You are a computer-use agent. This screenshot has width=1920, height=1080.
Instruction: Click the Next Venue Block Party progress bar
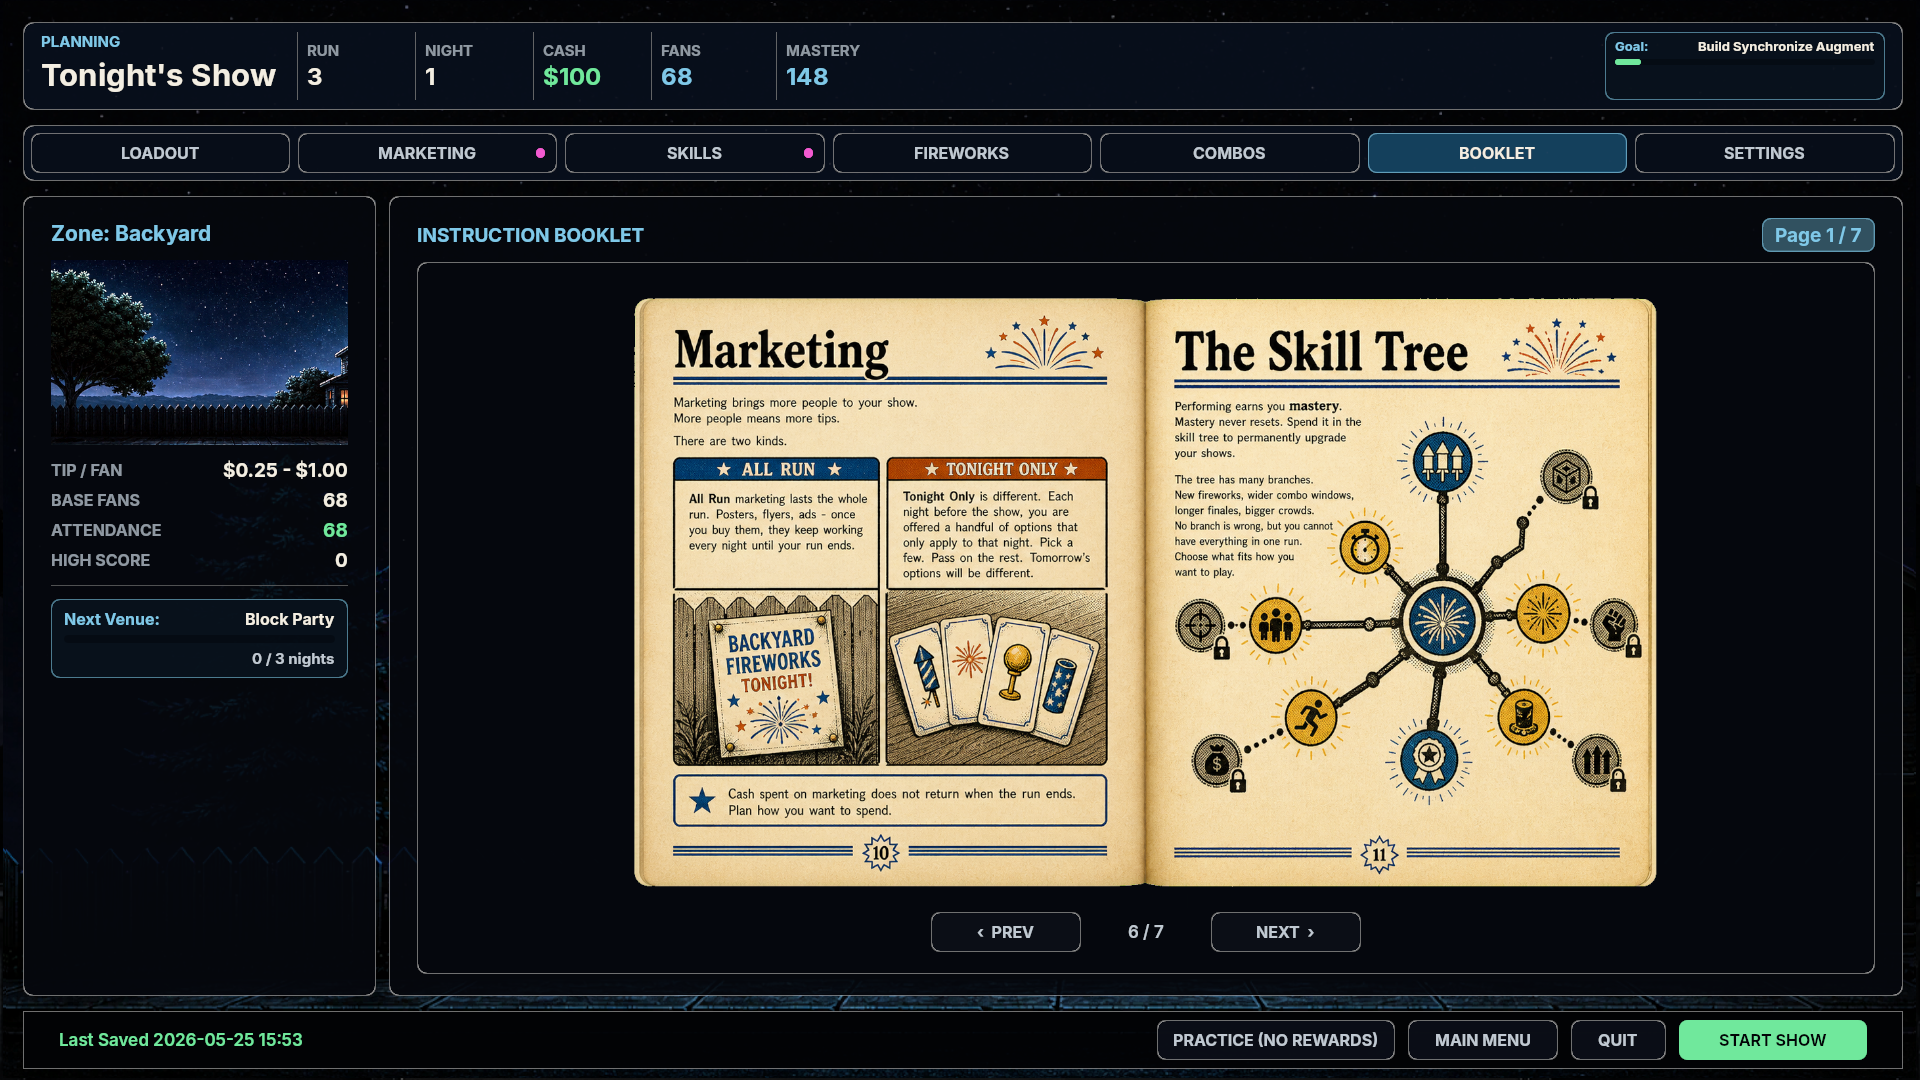(x=199, y=638)
